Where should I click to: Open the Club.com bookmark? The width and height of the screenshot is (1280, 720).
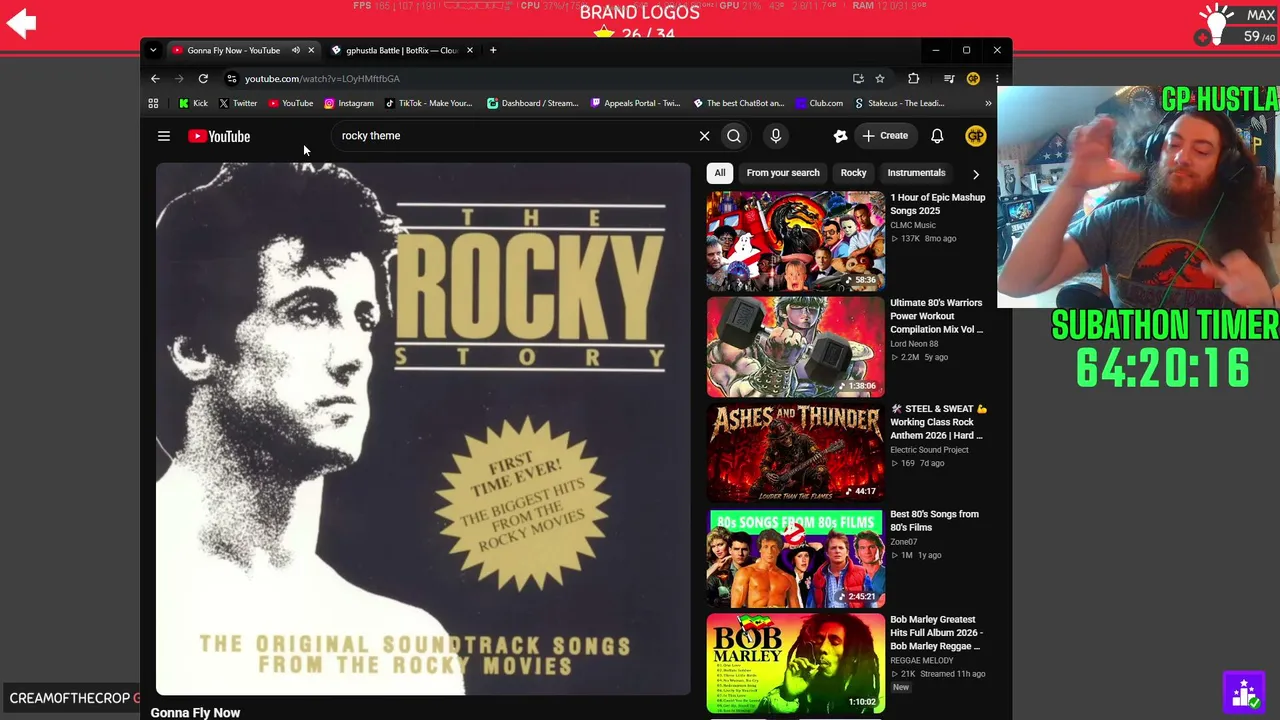820,103
